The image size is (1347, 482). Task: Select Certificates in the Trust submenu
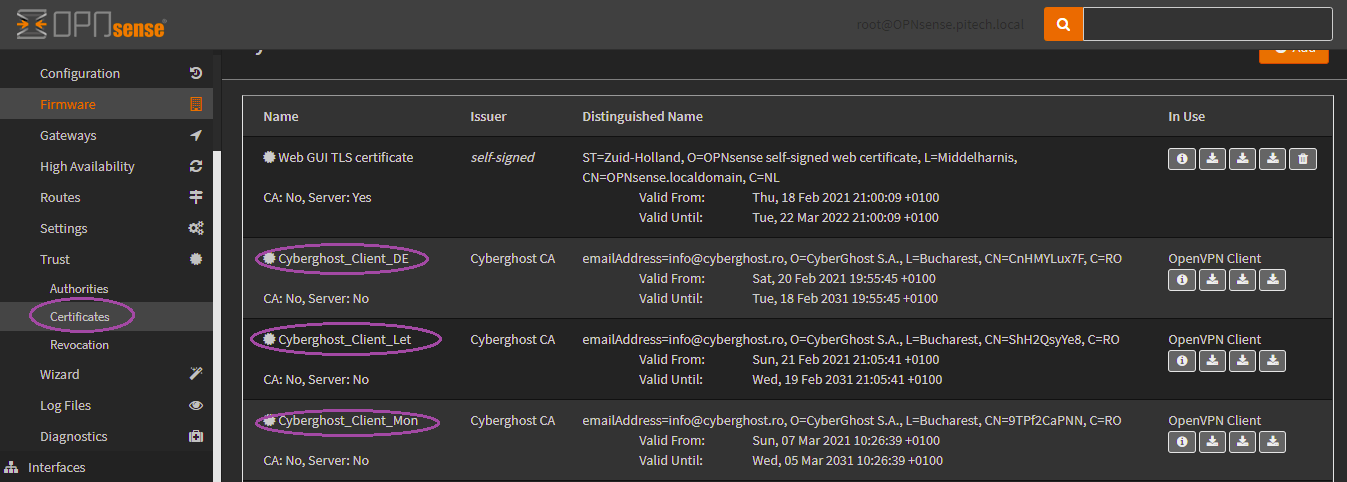80,317
